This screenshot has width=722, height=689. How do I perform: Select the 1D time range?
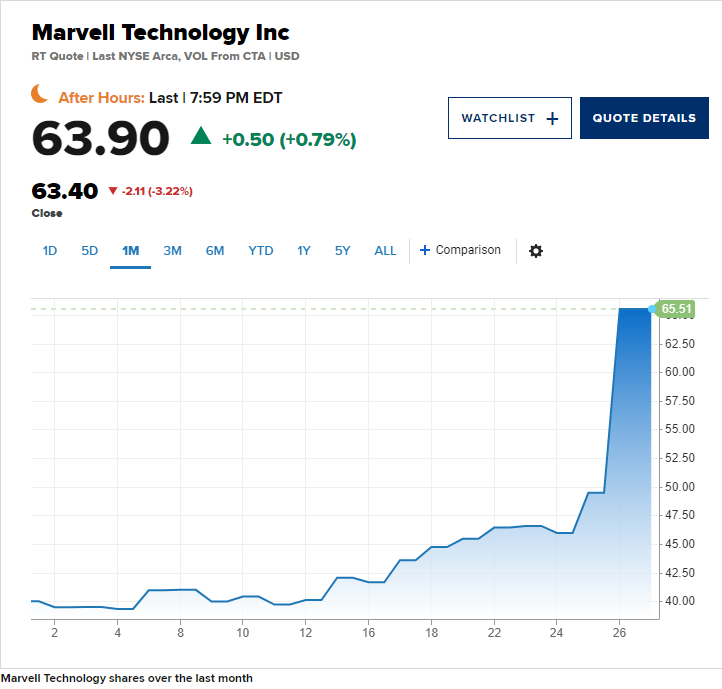[50, 251]
